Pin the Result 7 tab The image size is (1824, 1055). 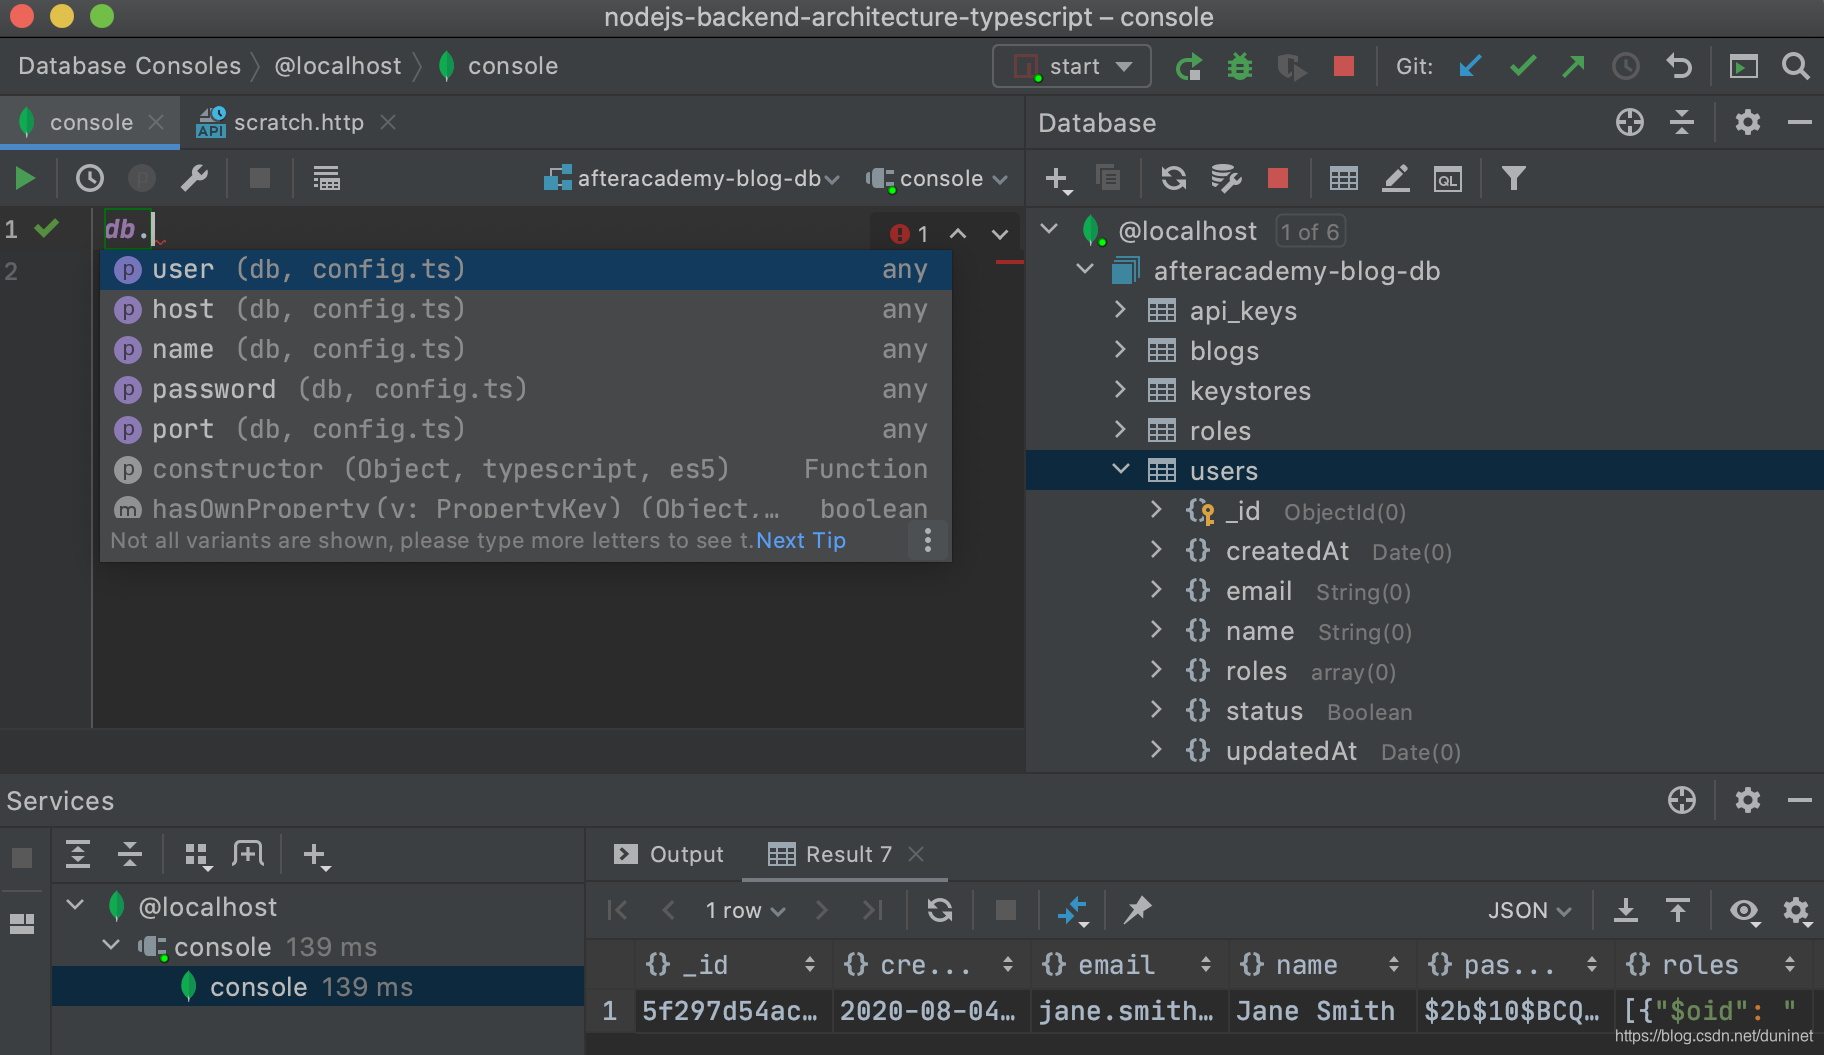[x=1137, y=910]
